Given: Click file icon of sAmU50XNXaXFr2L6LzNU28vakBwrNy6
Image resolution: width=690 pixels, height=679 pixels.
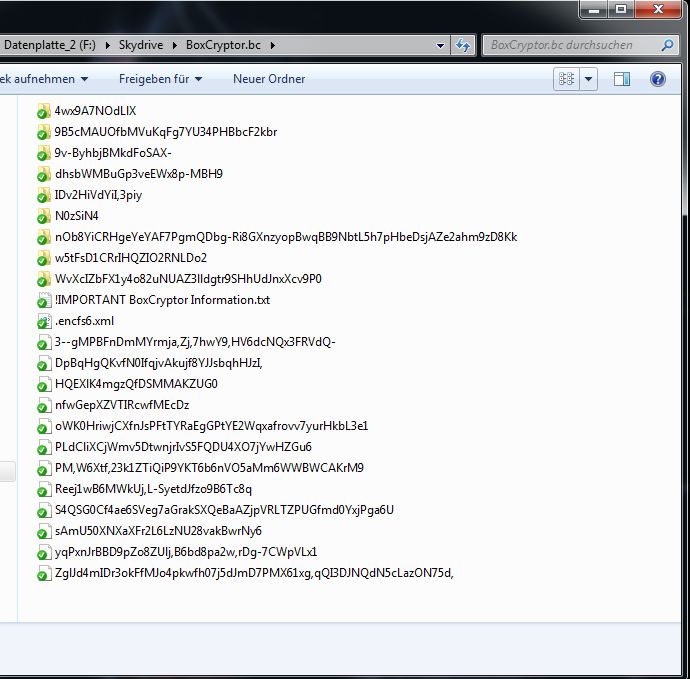Looking at the screenshot, I should 43,532.
